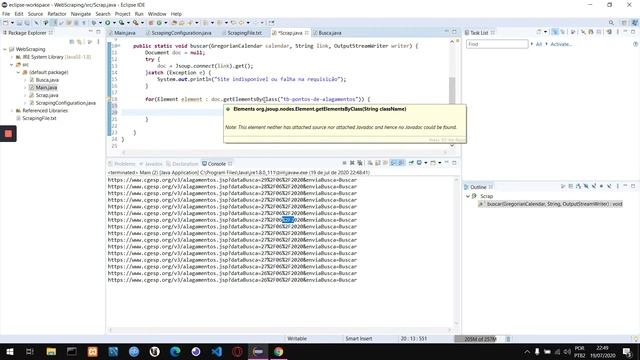Click Collapse All in Package Explorer
Screen dimensions: 640x360
71,42
